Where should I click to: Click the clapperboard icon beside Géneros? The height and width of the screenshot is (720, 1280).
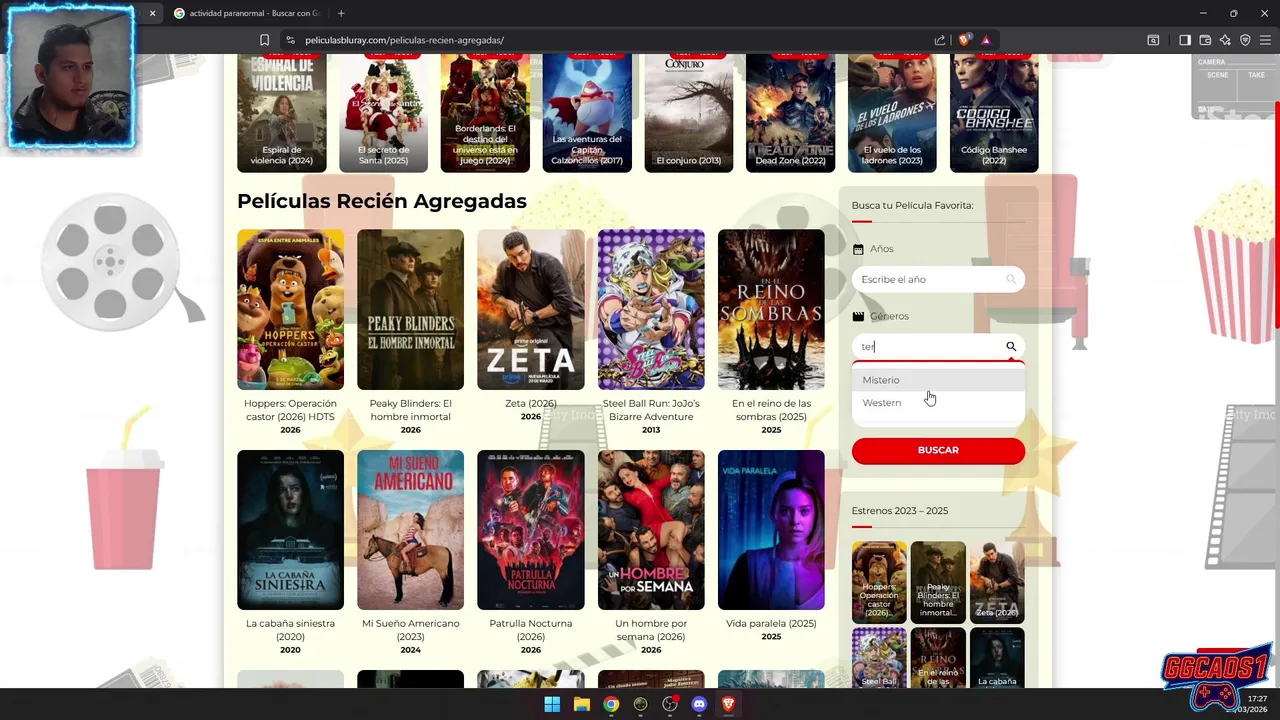tap(858, 316)
